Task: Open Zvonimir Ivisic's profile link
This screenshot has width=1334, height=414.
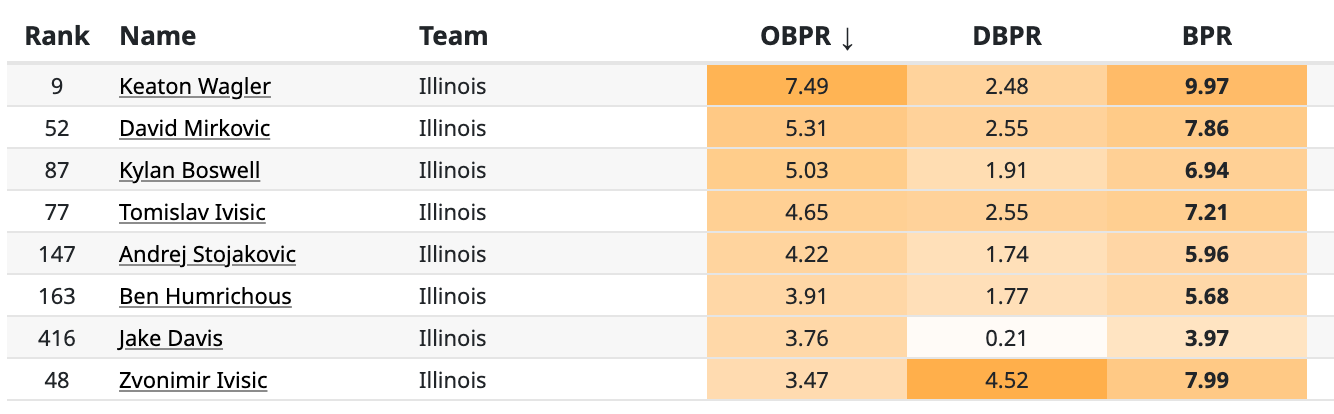Action: pos(193,381)
